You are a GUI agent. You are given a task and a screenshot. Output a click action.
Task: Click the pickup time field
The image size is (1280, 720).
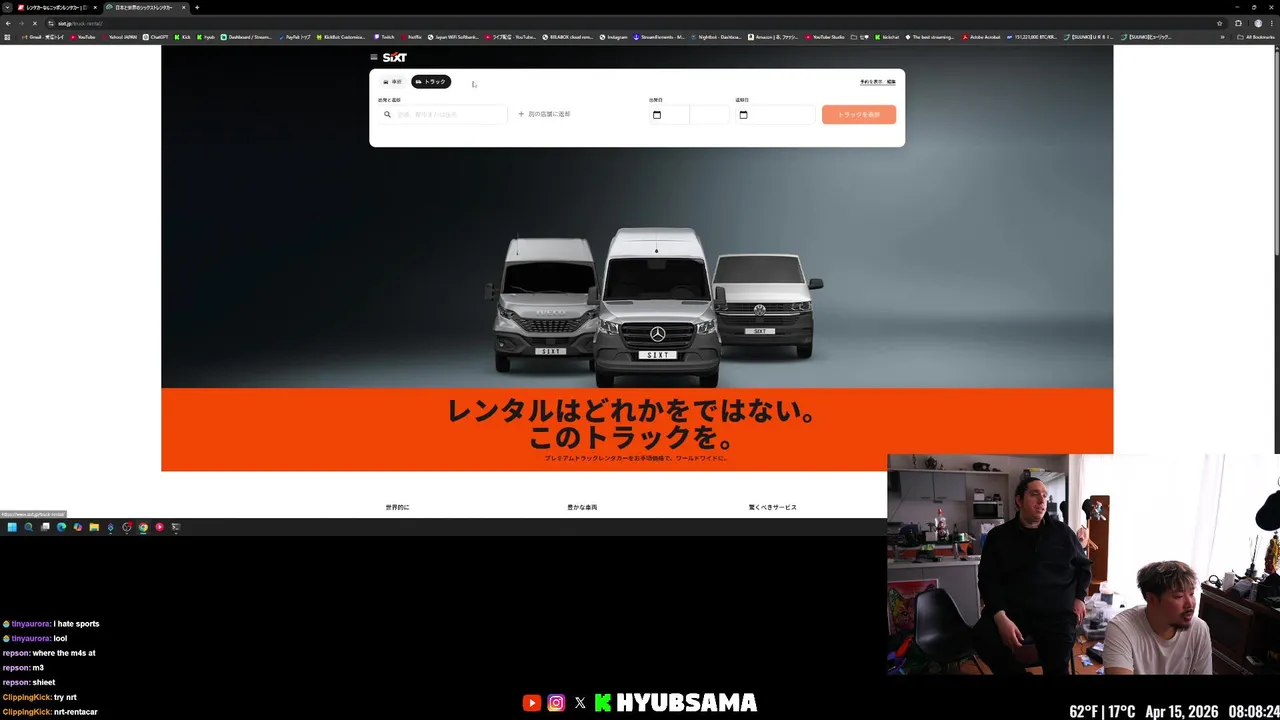[x=710, y=115]
